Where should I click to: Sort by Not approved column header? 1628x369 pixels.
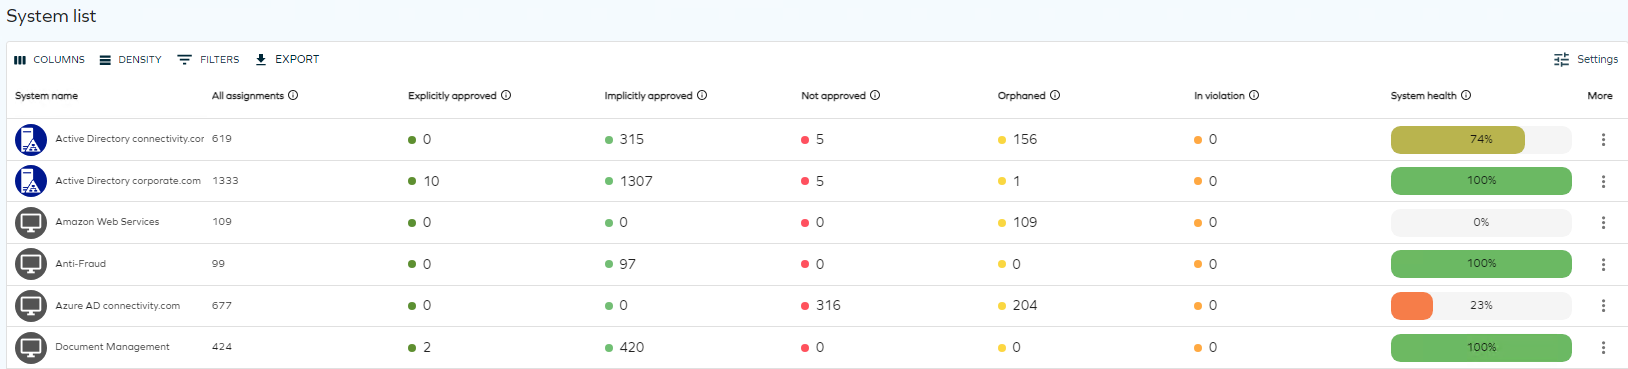coord(833,96)
